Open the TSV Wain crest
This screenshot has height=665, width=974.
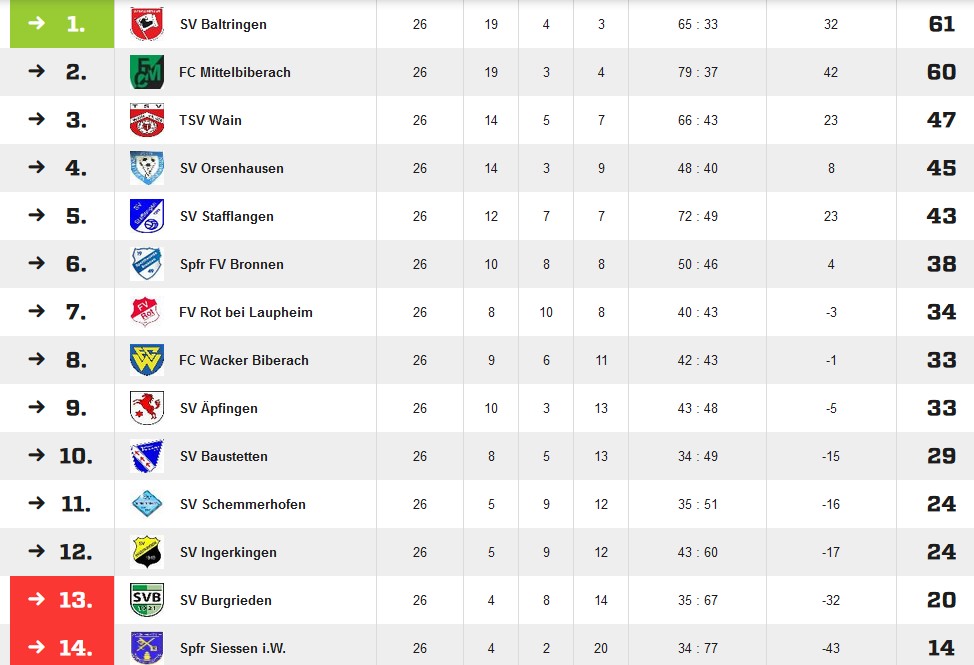coord(147,120)
